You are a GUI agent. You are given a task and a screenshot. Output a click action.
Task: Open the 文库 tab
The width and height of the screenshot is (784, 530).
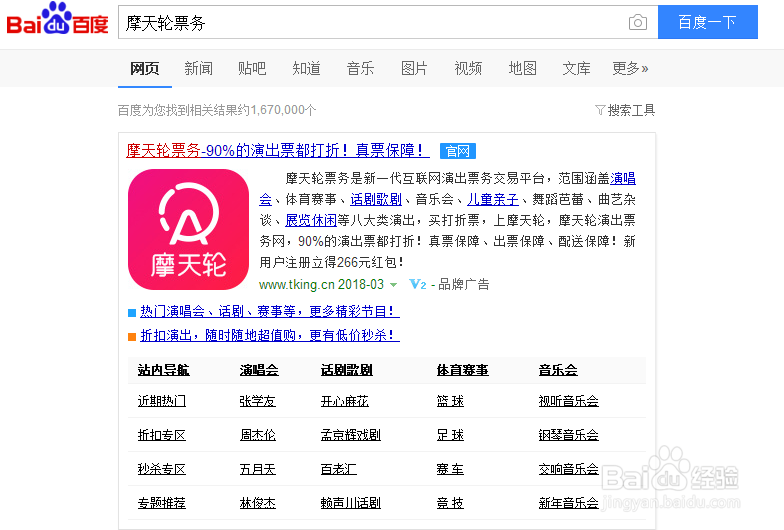click(576, 68)
